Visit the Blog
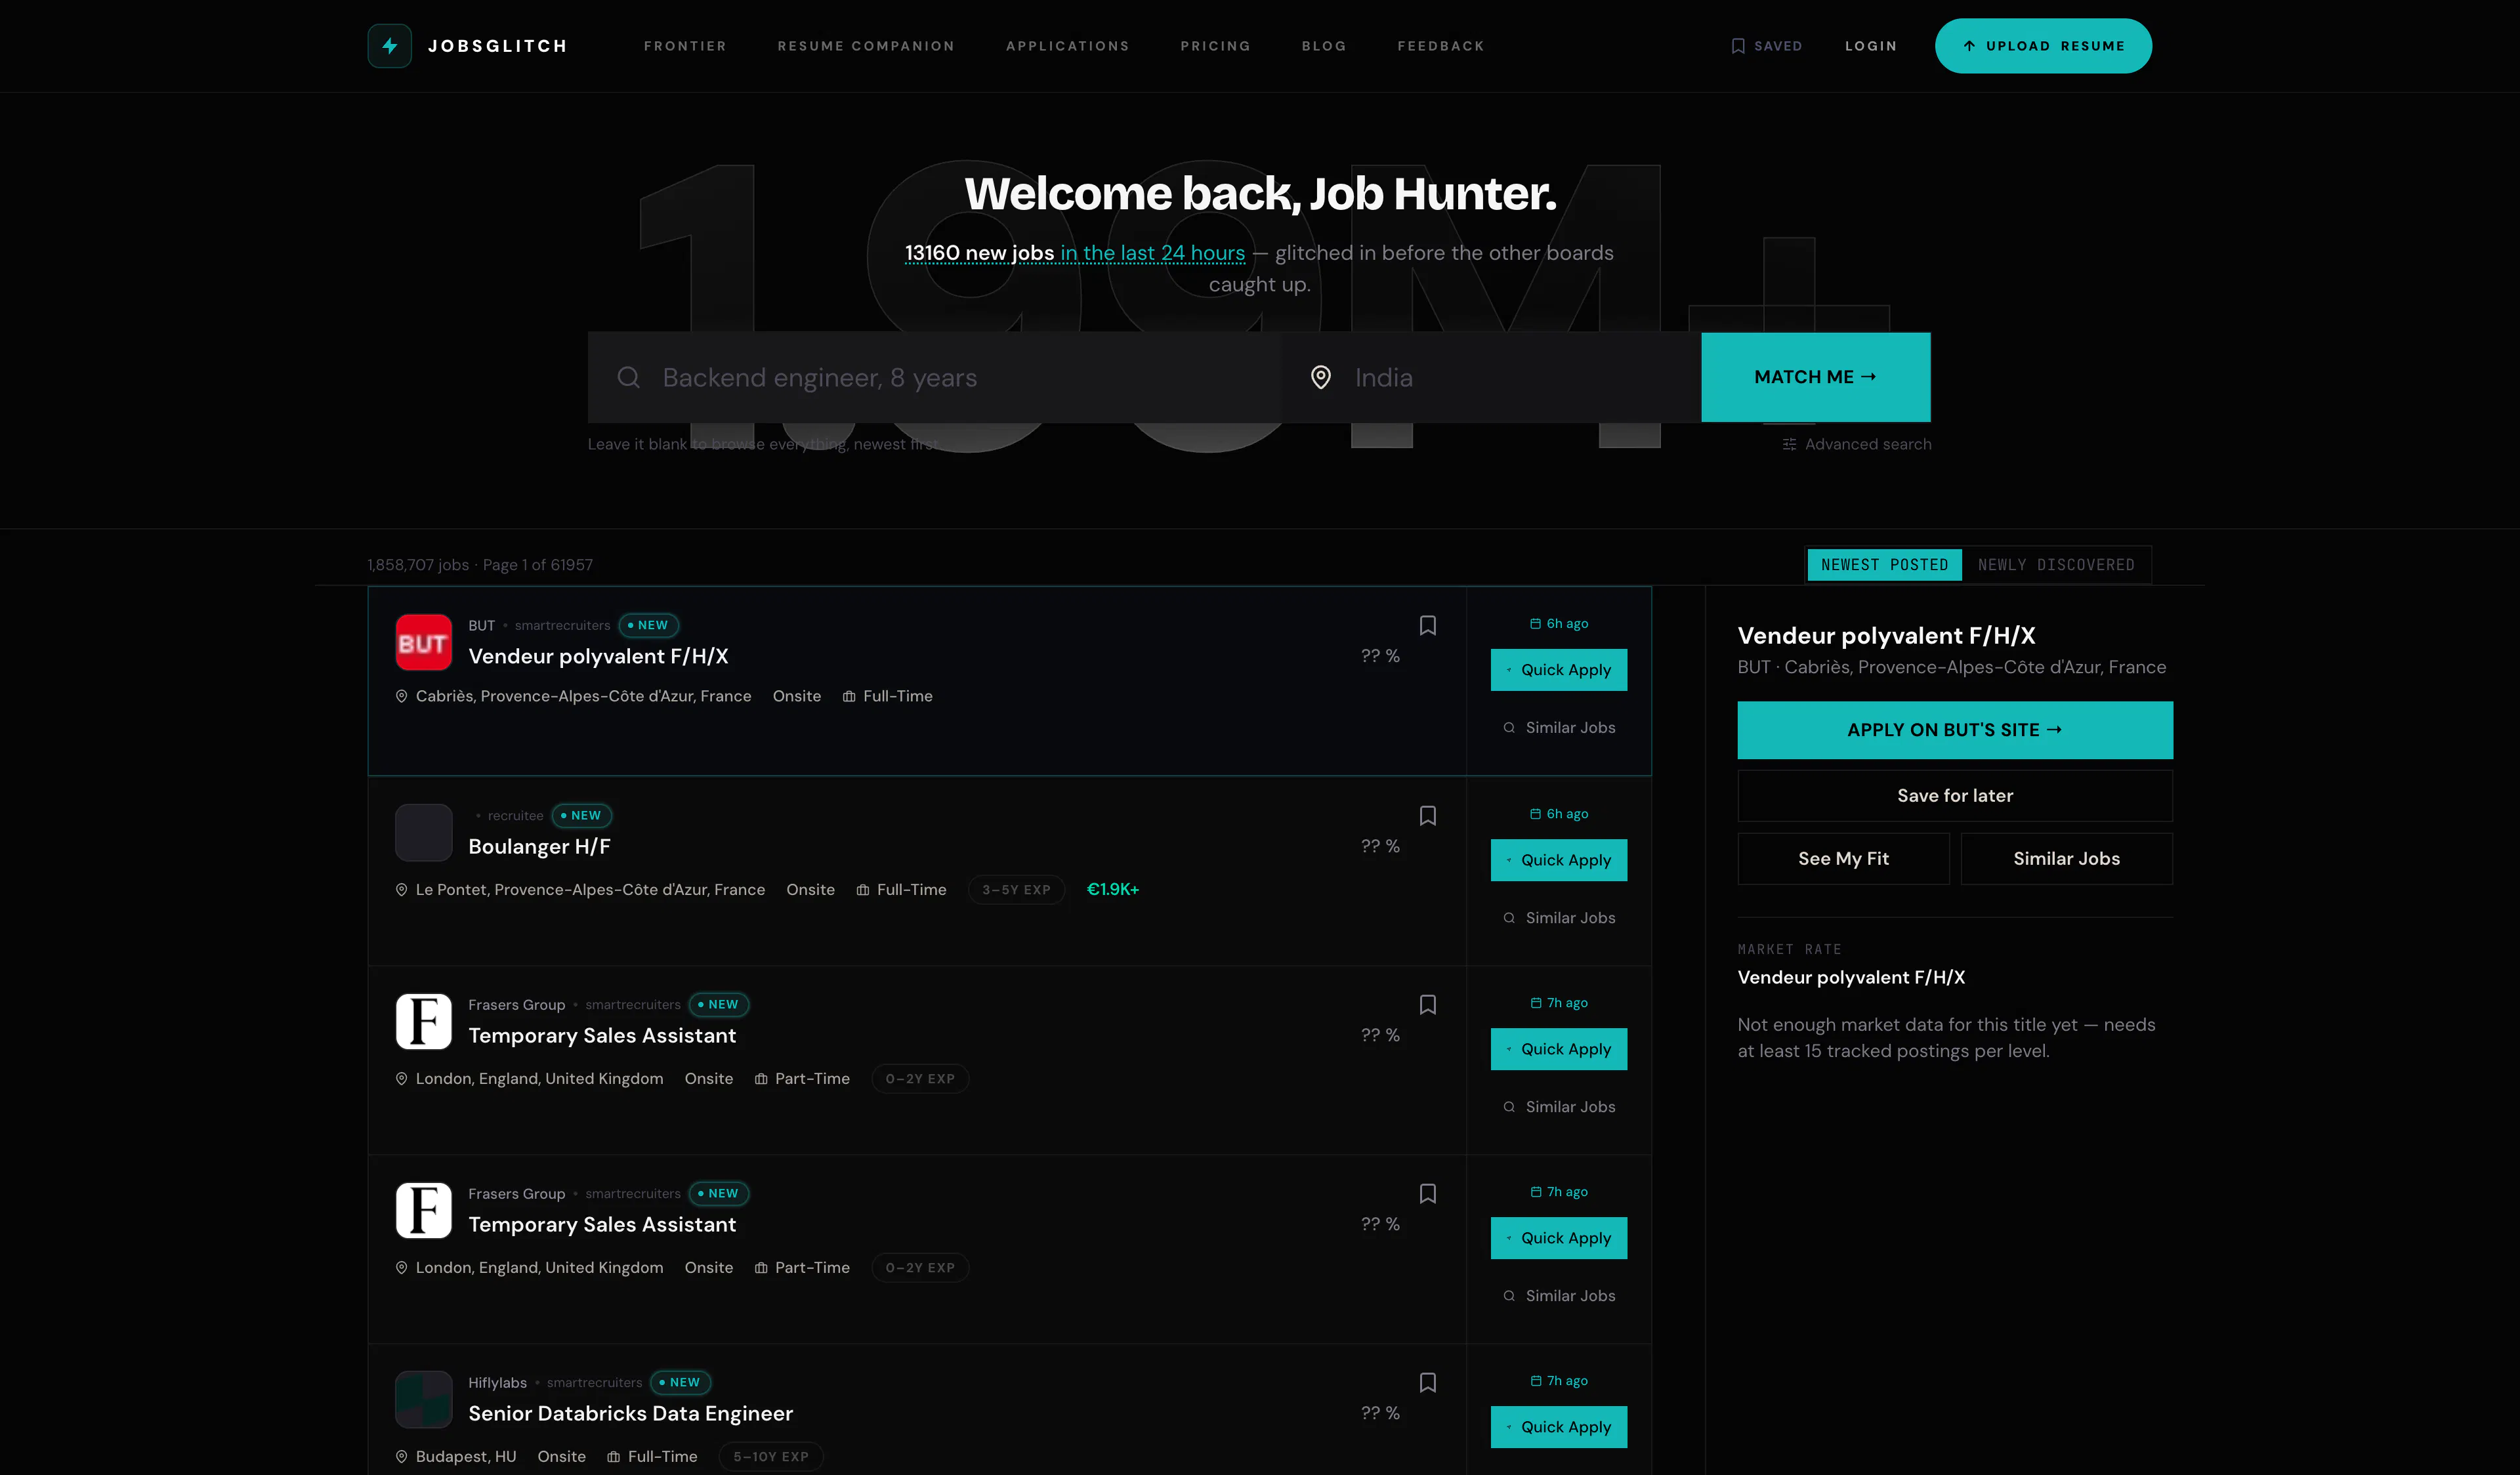 (x=1324, y=46)
